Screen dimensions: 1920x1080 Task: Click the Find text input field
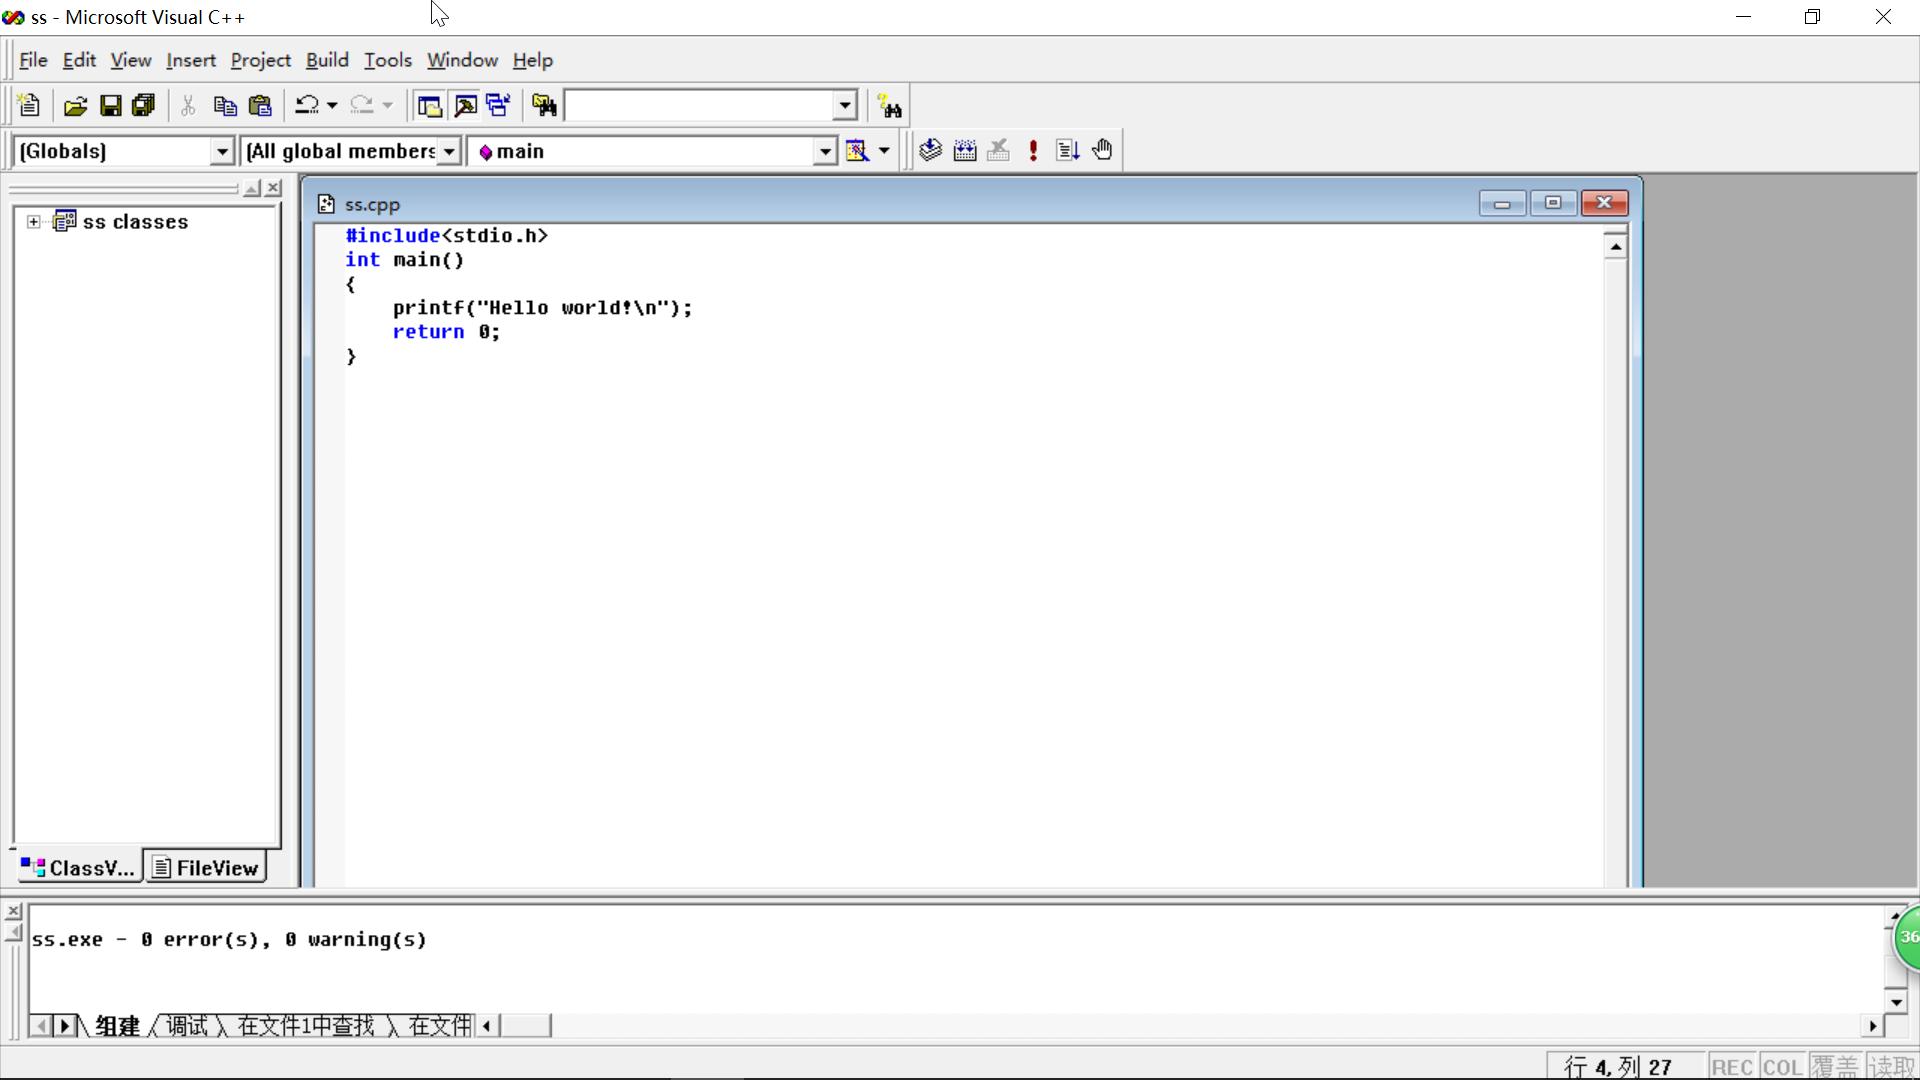tap(700, 106)
